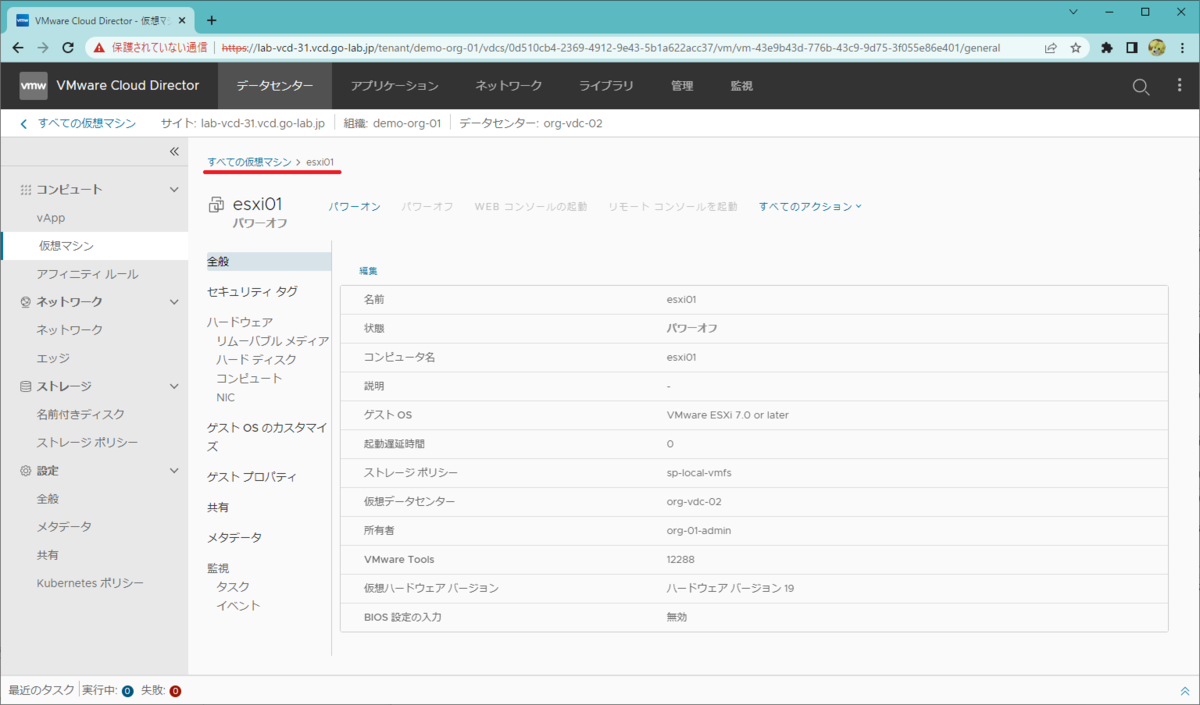Open the すべてのアクション dropdown
The image size is (1200, 705).
click(x=810, y=206)
